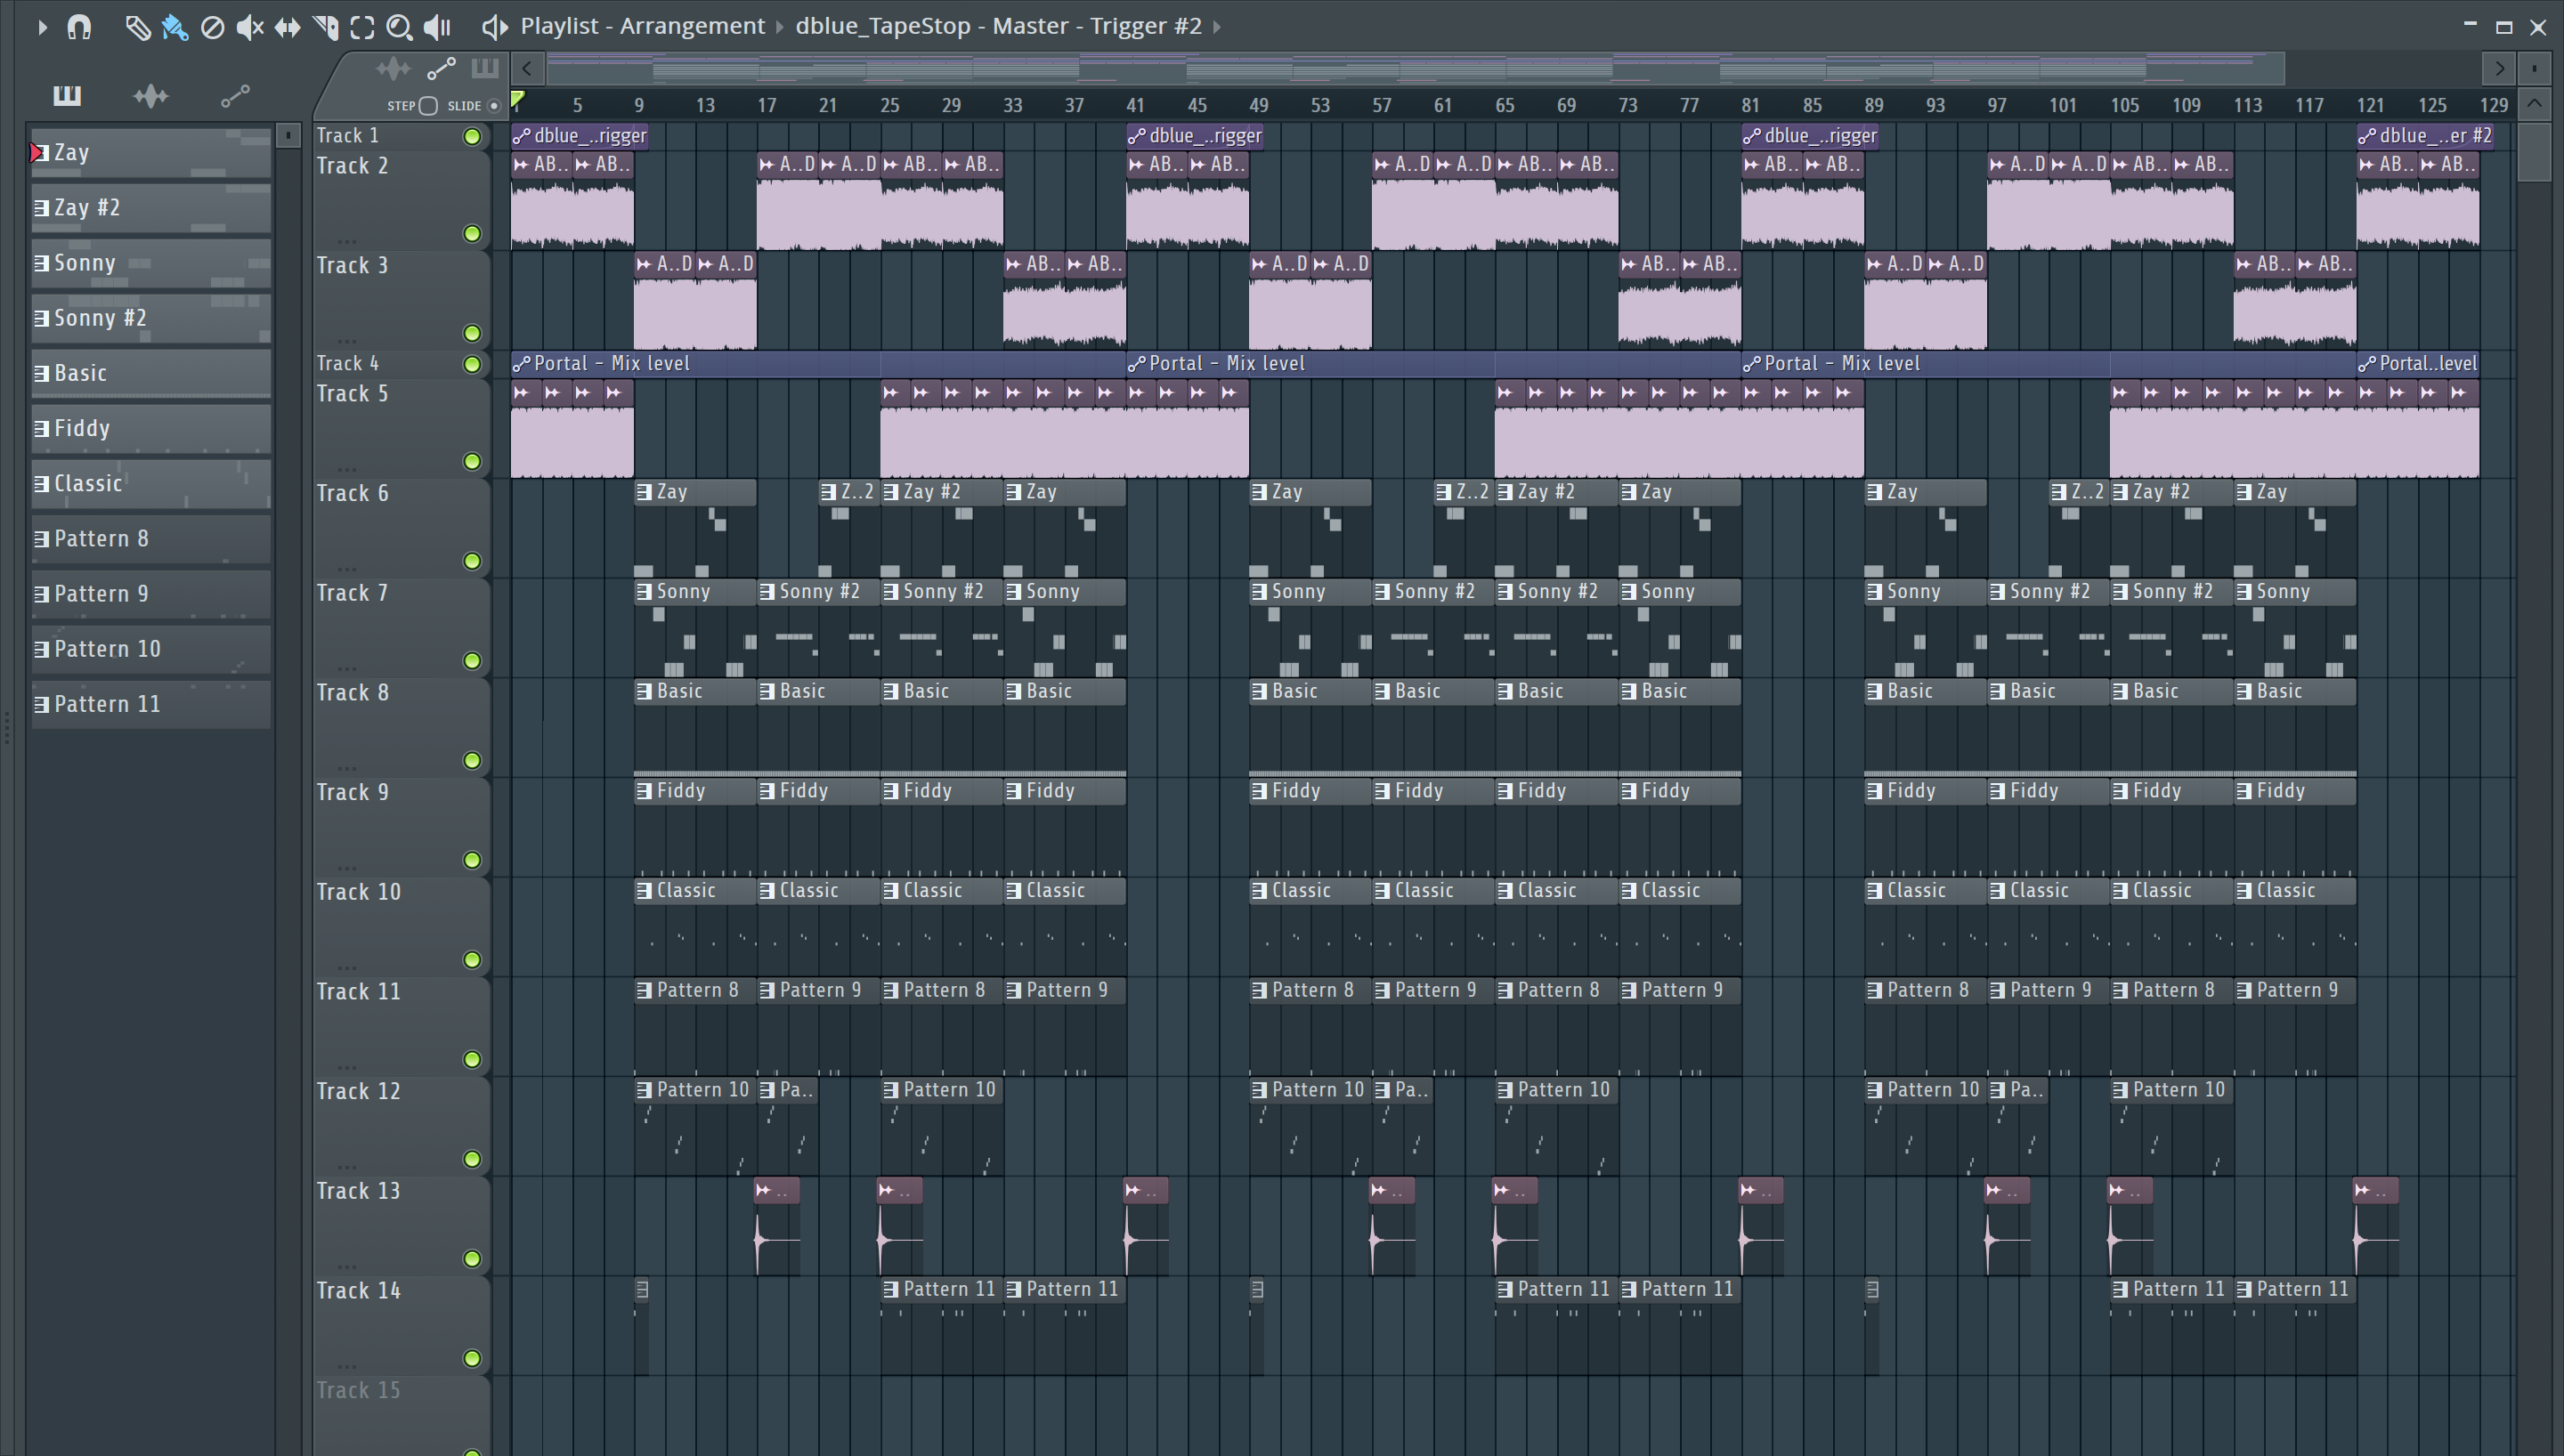2564x1456 pixels.
Task: Select the Paint brush tool
Action: 175,27
